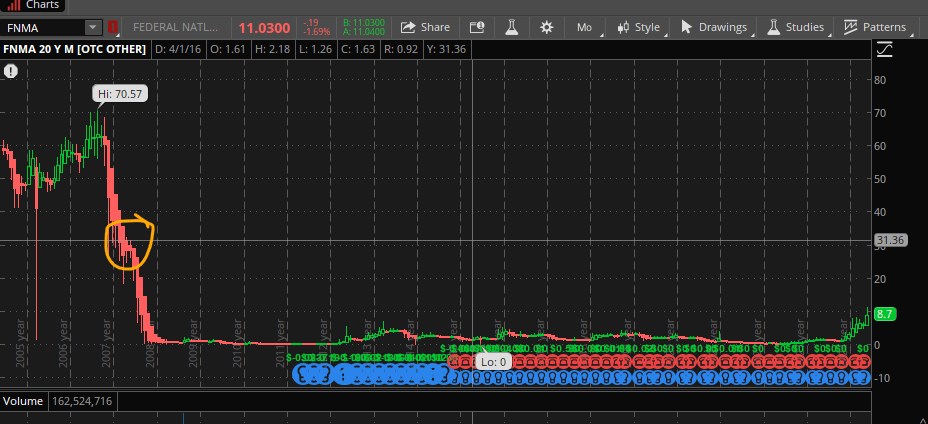
Task: Click the quick time frames icon
Action: (477, 27)
